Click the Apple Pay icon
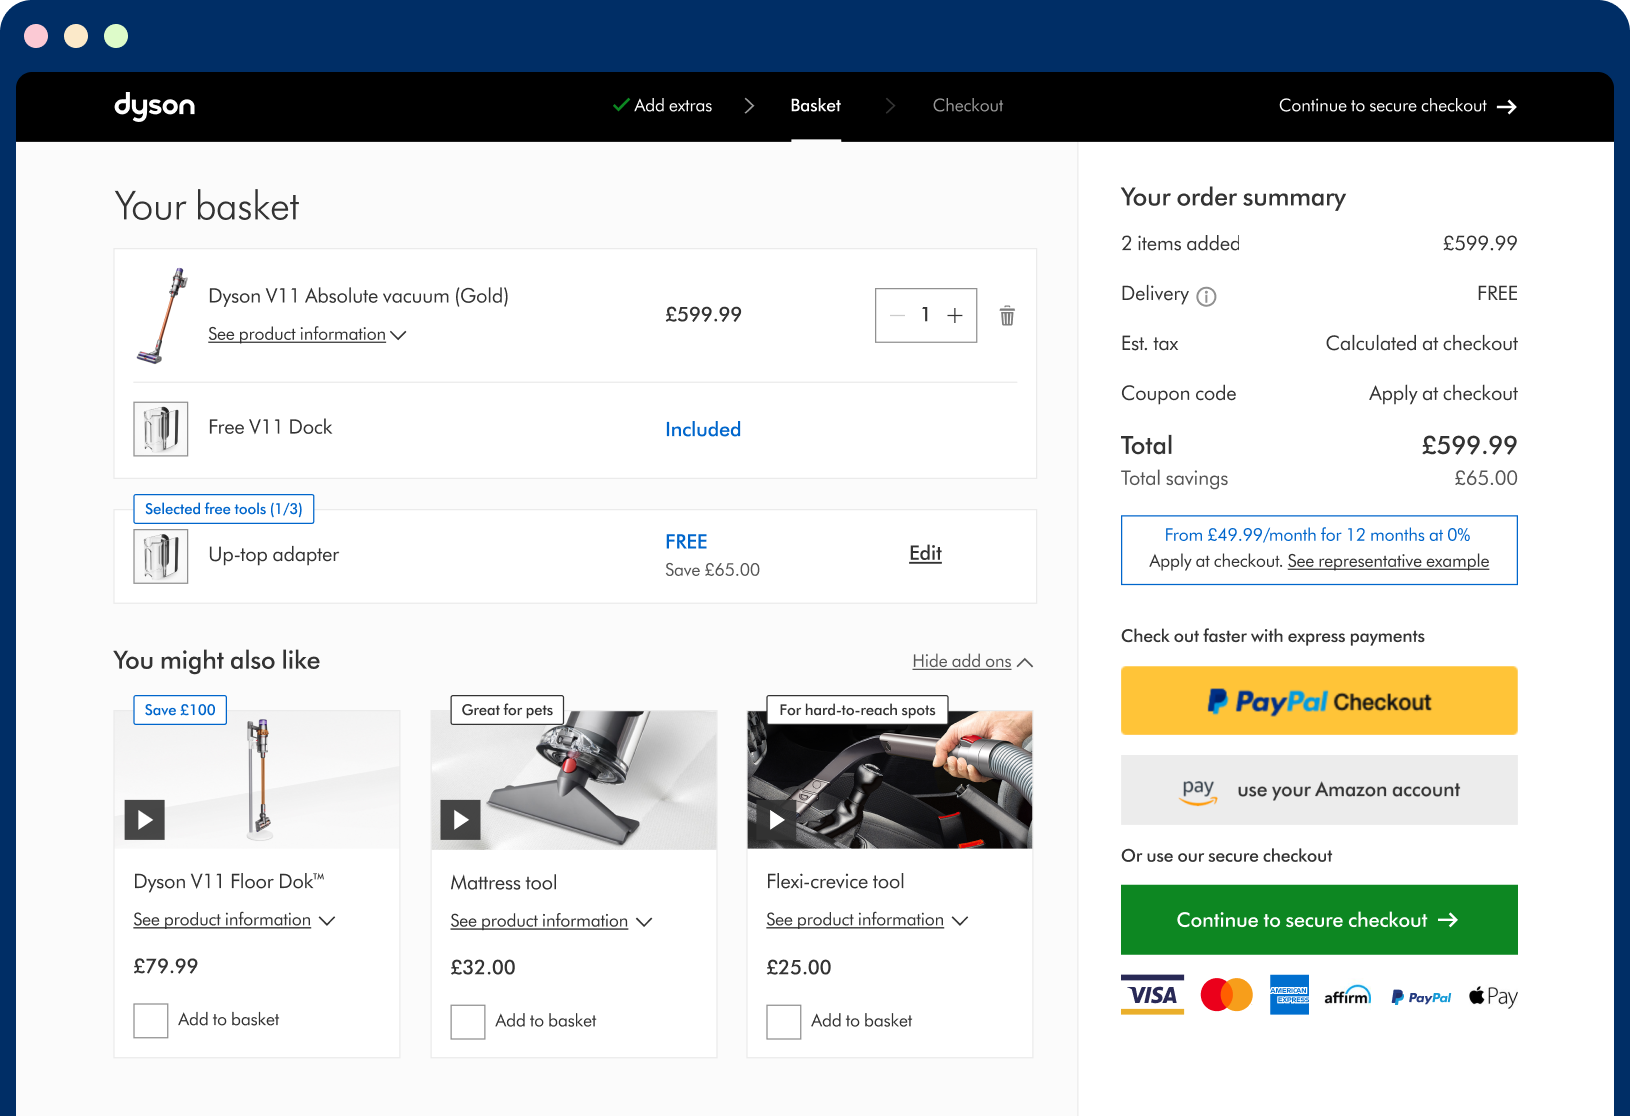 1493,996
